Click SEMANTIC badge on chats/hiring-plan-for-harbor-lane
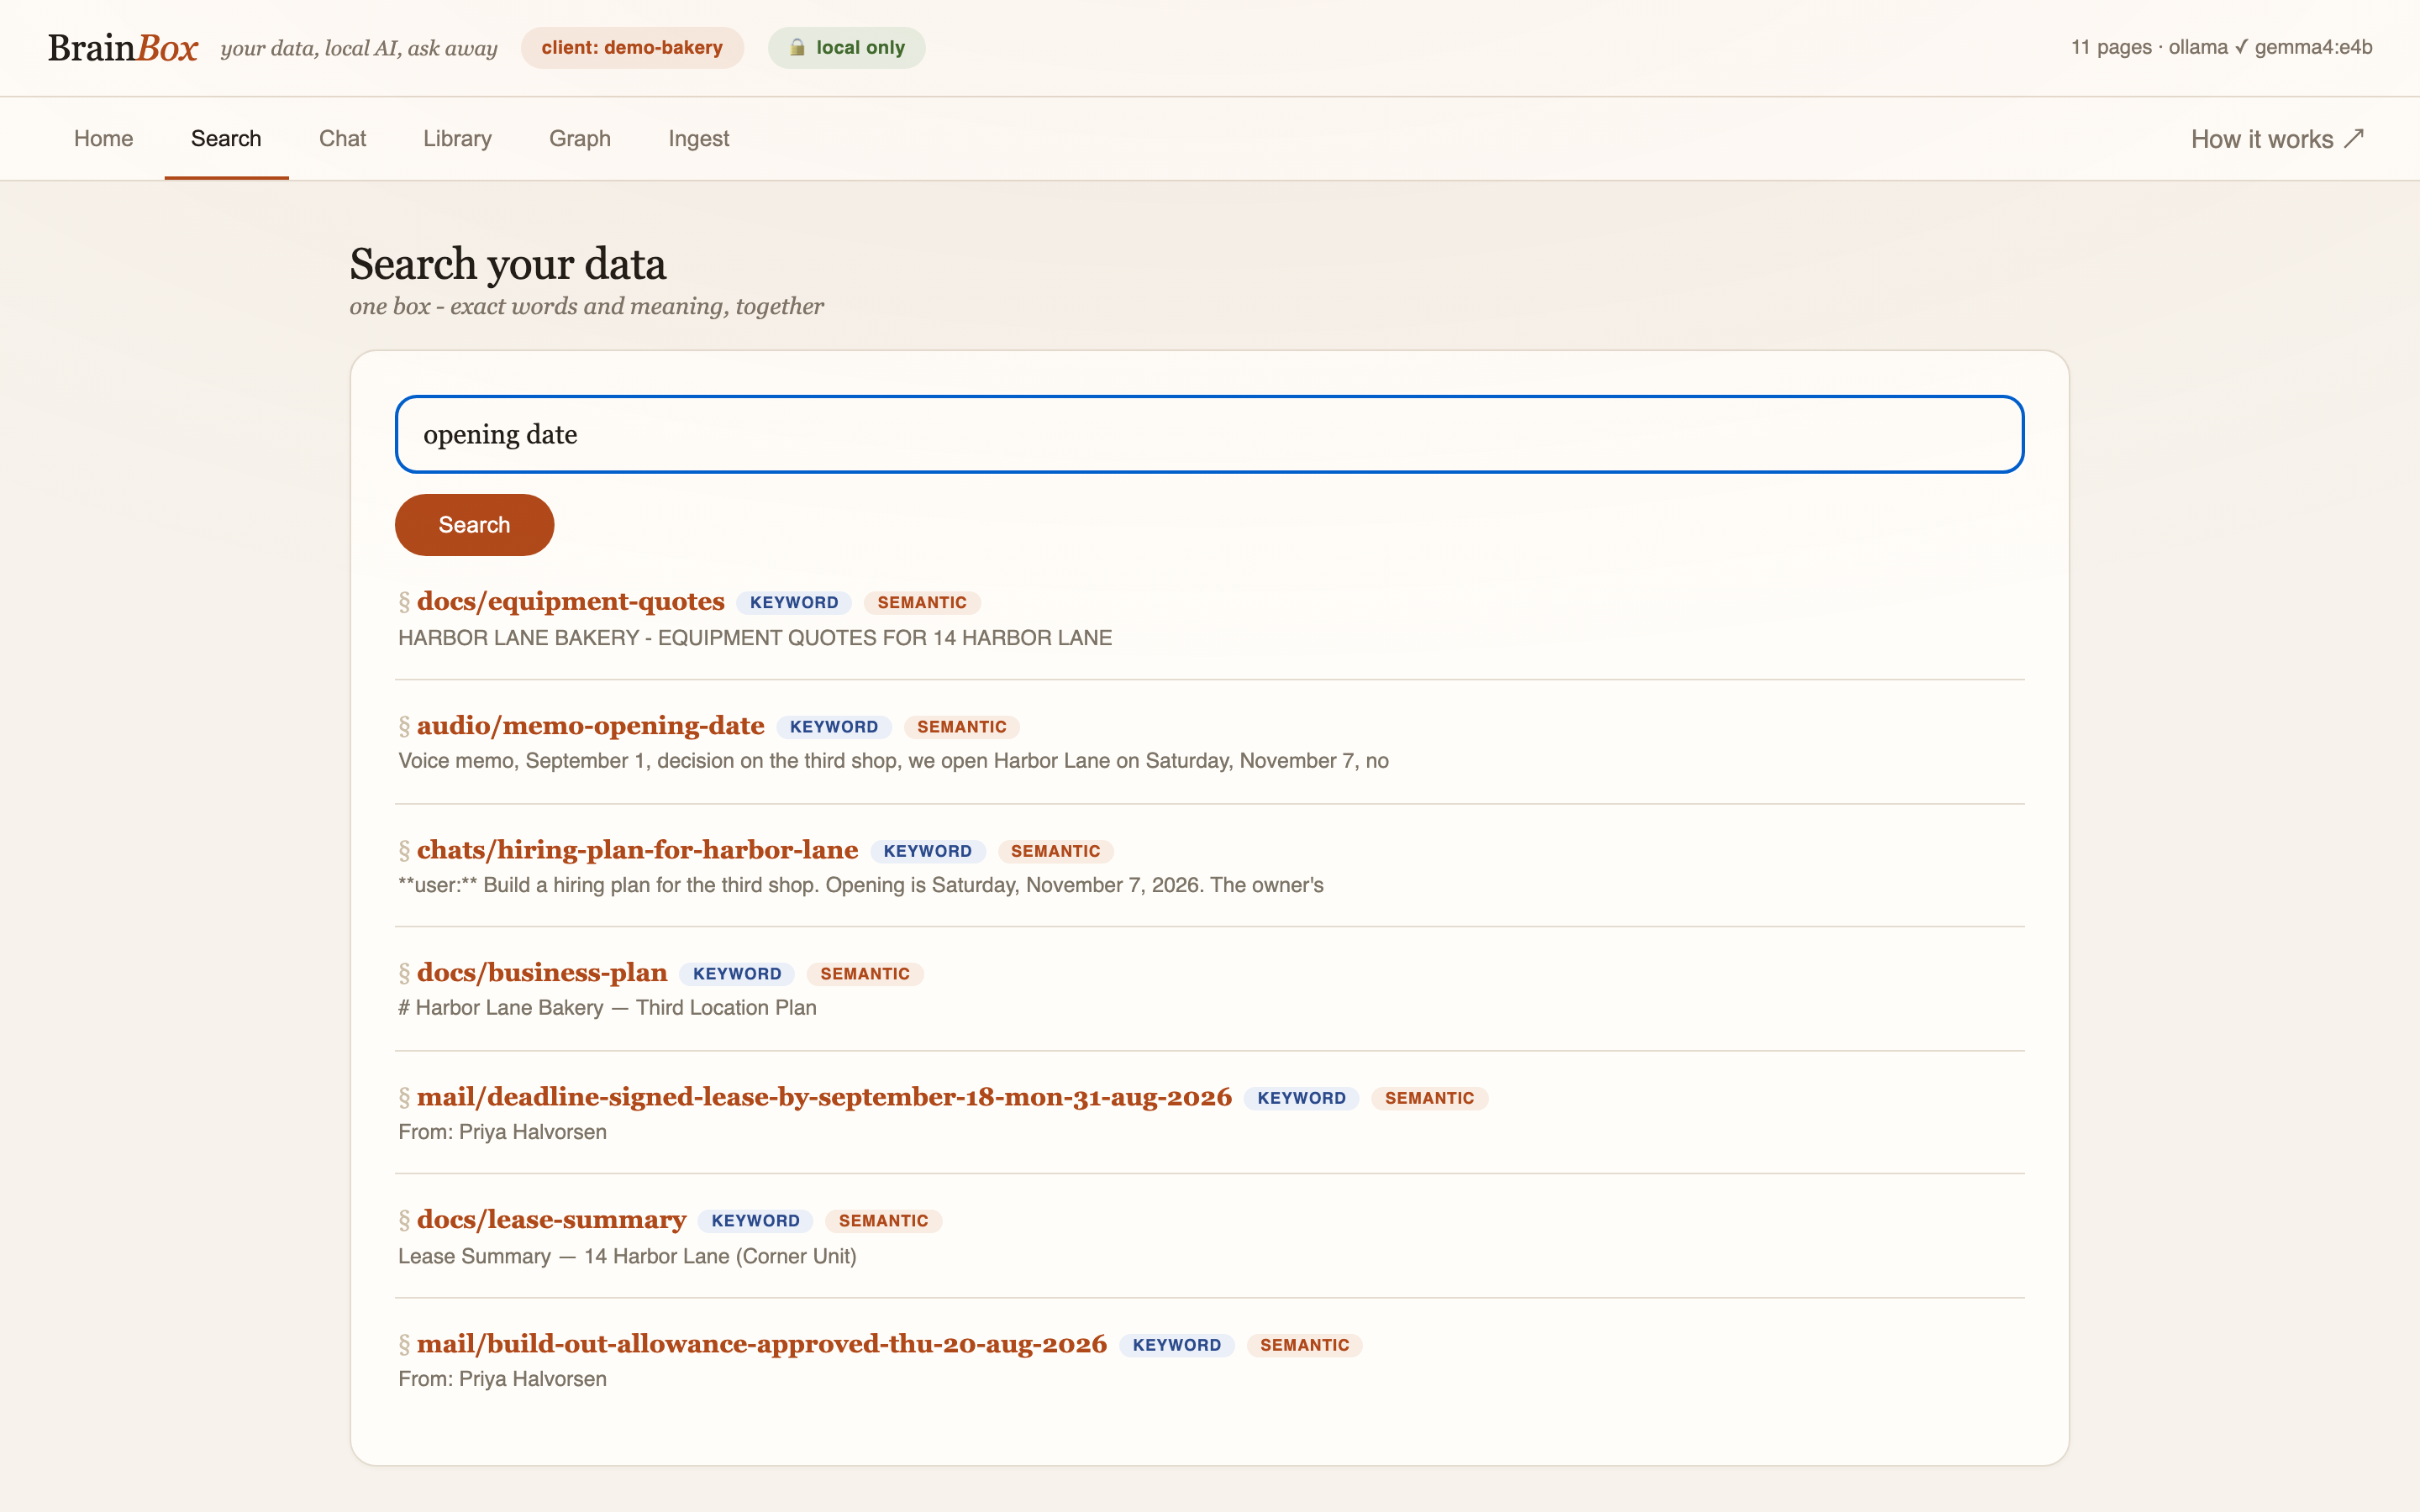Screen dimensions: 2420x1512 point(1055,851)
